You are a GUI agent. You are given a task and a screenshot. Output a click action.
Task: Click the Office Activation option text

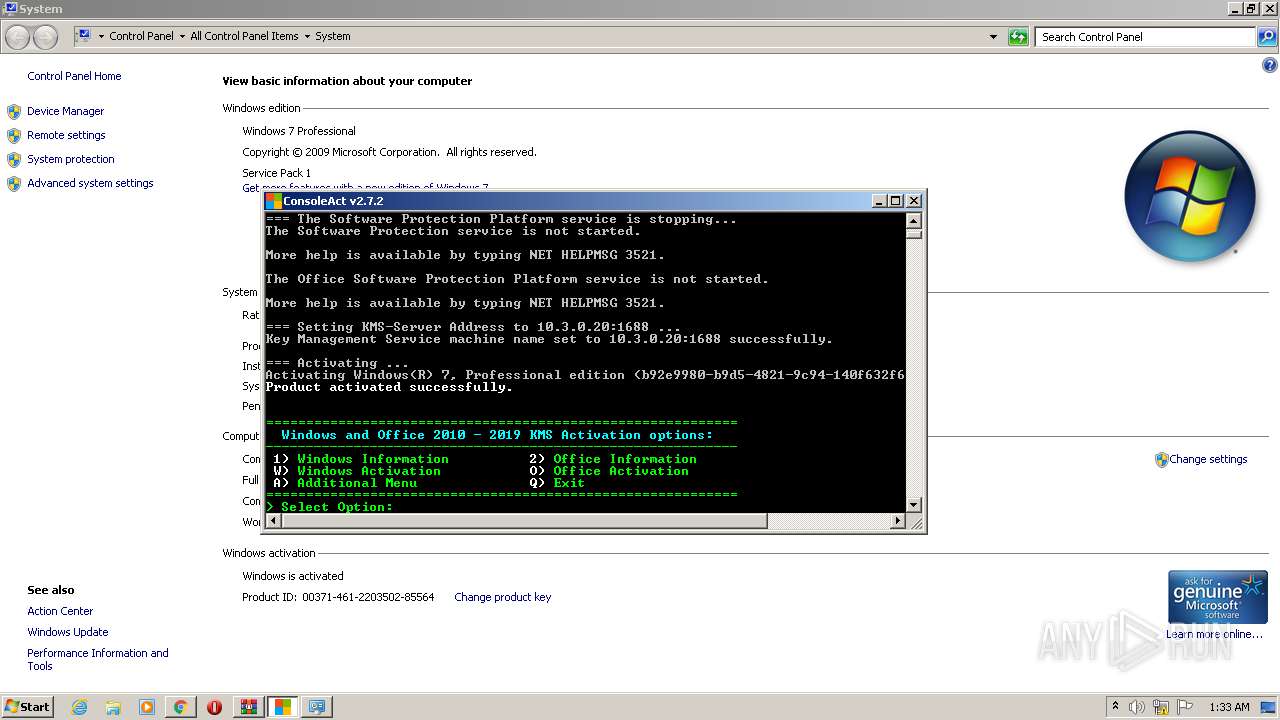click(621, 471)
